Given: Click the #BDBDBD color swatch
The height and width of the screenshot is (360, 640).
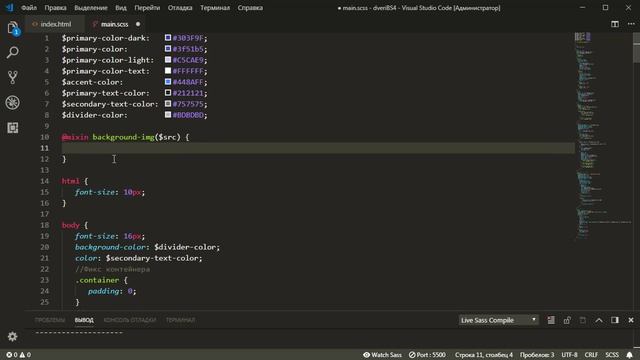Looking at the screenshot, I should click(x=168, y=115).
